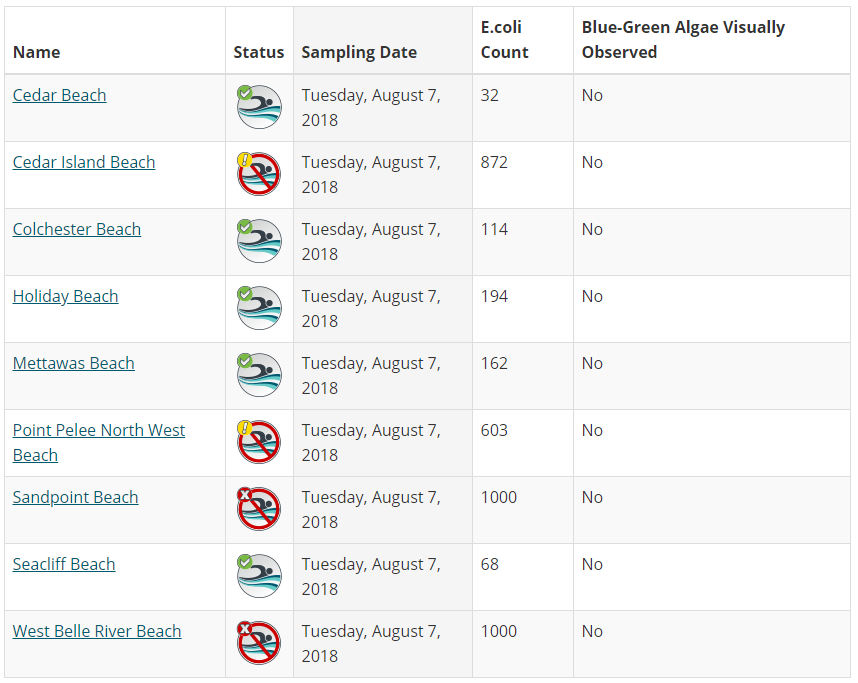Open the Cedar Beach link
The image size is (858, 683).
[x=59, y=95]
